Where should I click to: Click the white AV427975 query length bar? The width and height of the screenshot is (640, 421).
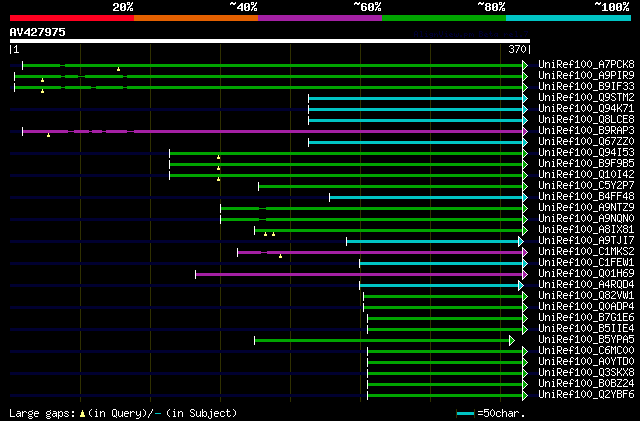270,41
